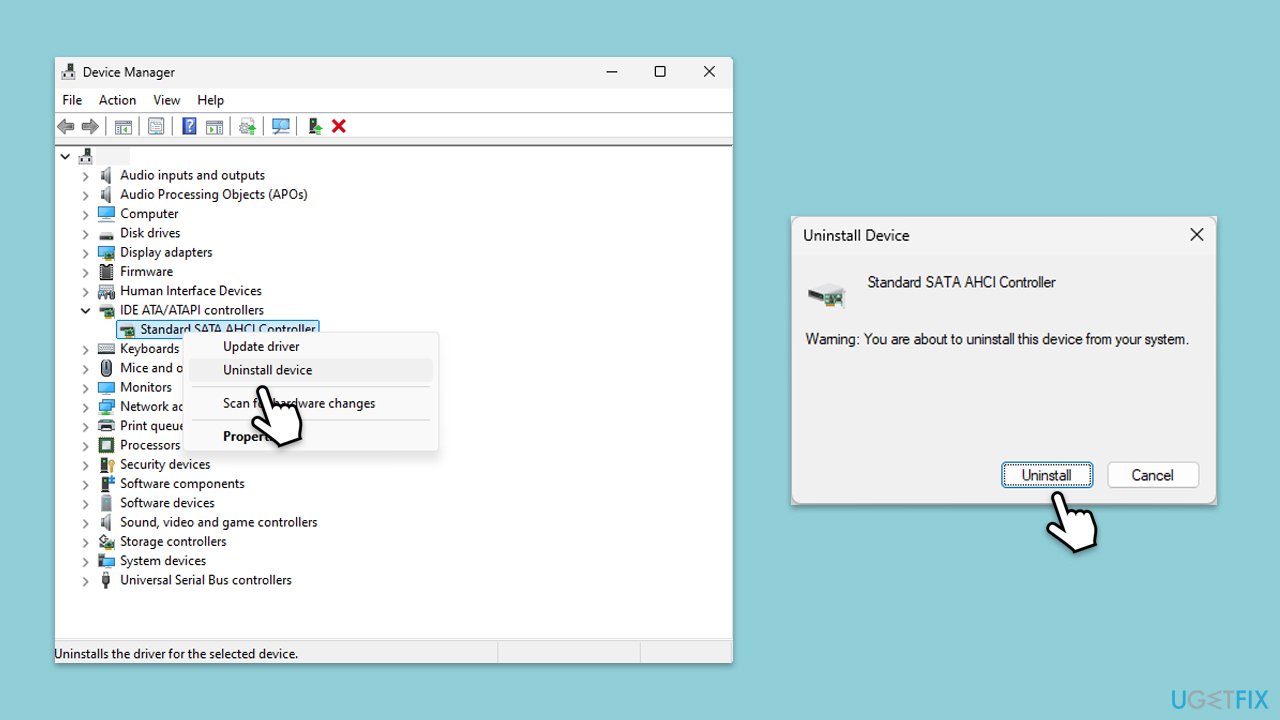Click the Human Interface Devices icon
The image size is (1280, 720).
[x=106, y=291]
